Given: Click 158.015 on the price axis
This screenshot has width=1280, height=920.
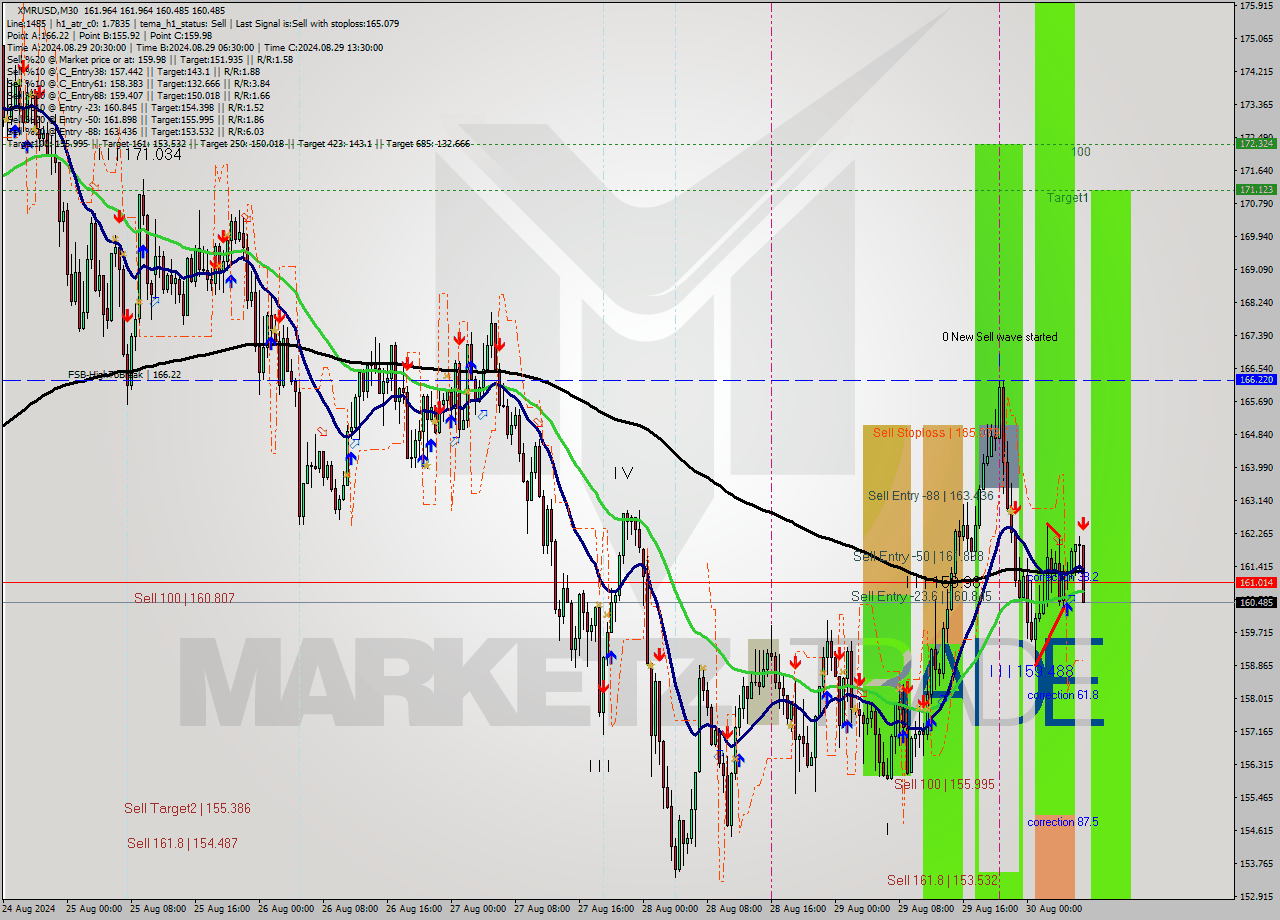Looking at the screenshot, I should coord(1256,699).
